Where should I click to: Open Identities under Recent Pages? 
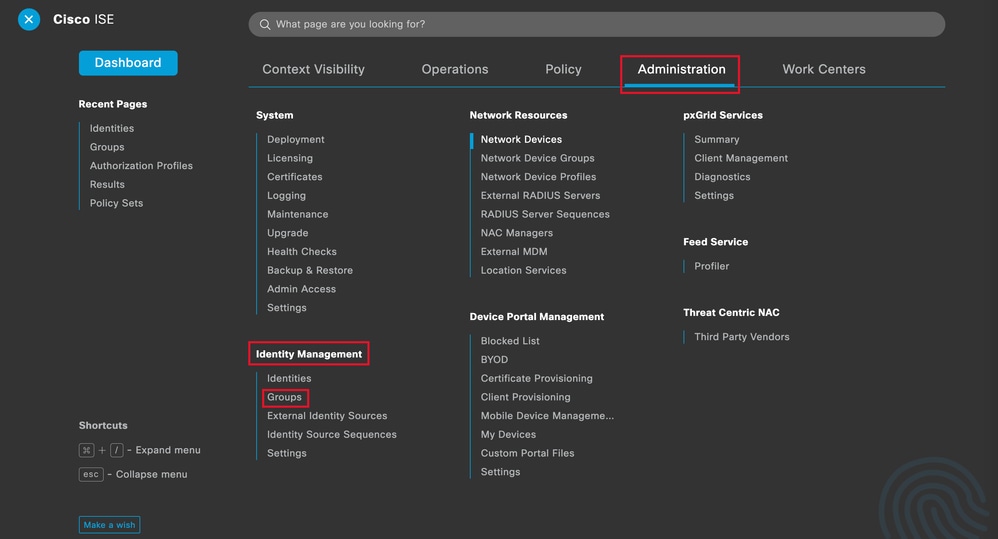[x=112, y=128]
